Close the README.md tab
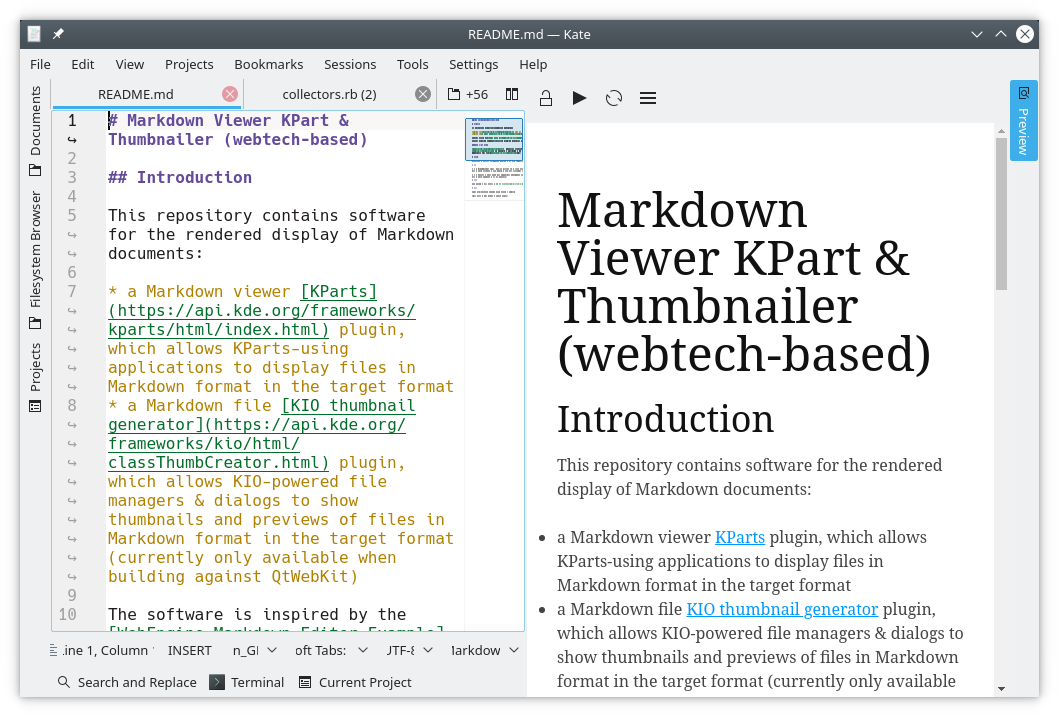 230,94
